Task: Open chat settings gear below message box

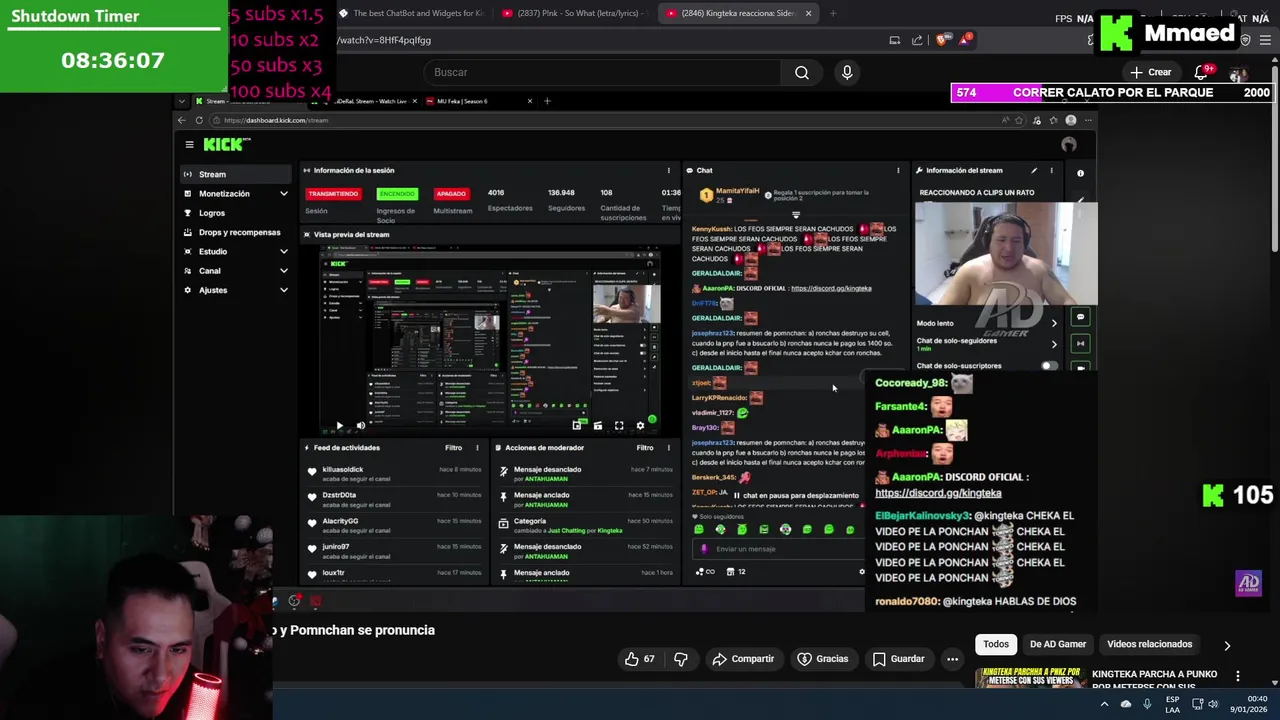Action: pos(862,572)
